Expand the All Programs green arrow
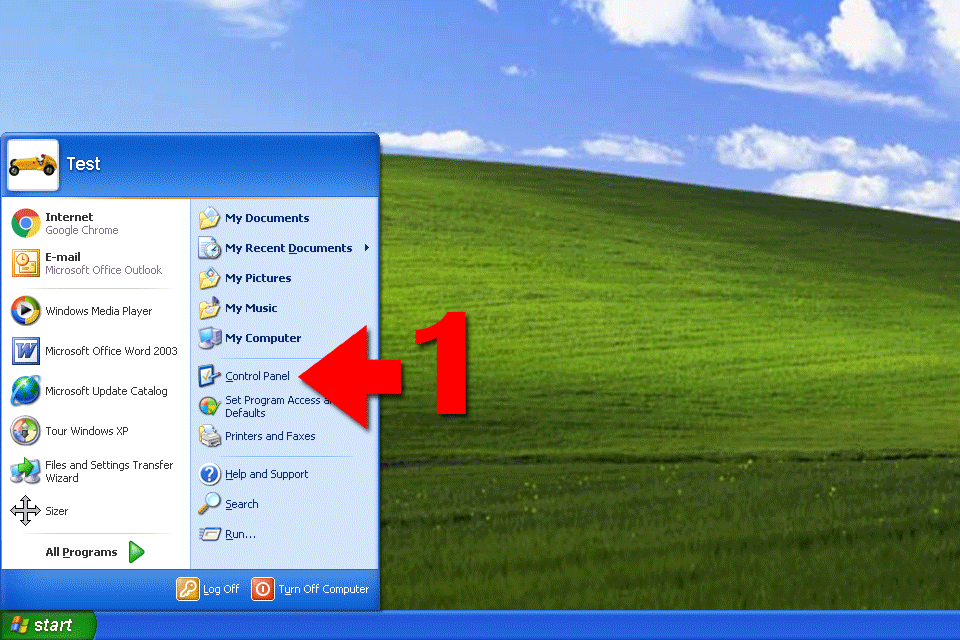This screenshot has height=640, width=960. [137, 552]
